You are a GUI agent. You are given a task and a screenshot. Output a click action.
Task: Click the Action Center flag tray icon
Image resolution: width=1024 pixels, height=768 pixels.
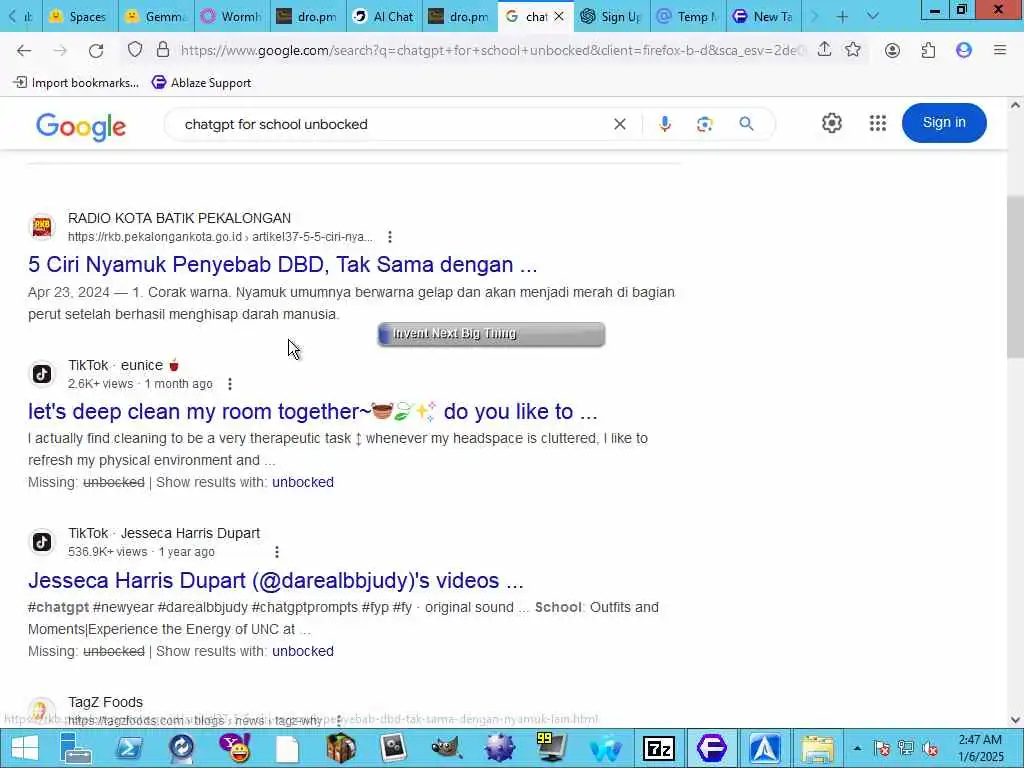[882, 748]
